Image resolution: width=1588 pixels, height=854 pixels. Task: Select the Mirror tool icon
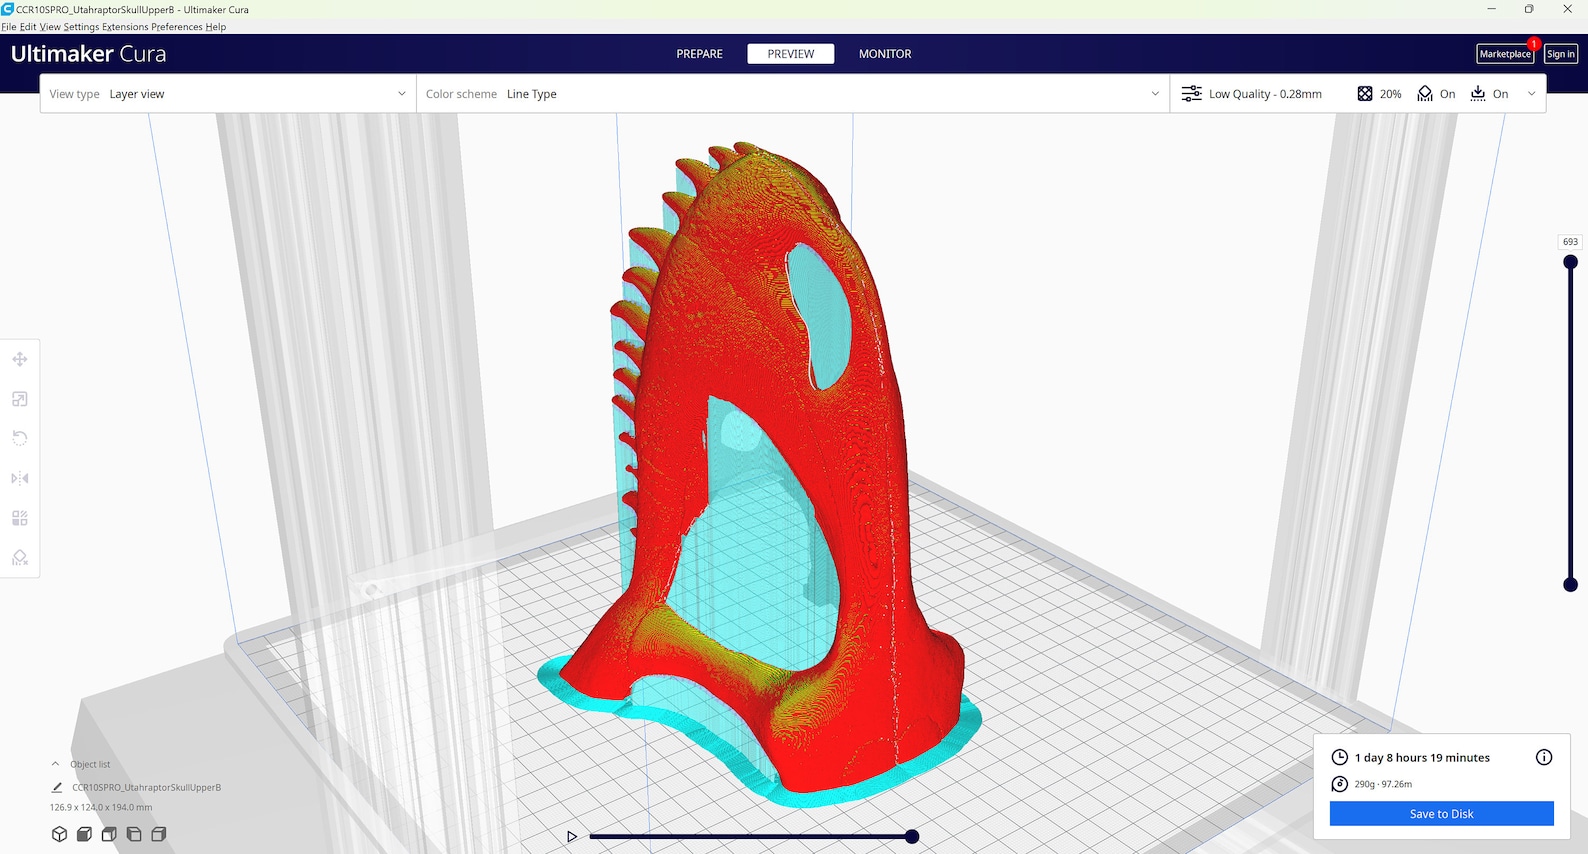(x=20, y=478)
